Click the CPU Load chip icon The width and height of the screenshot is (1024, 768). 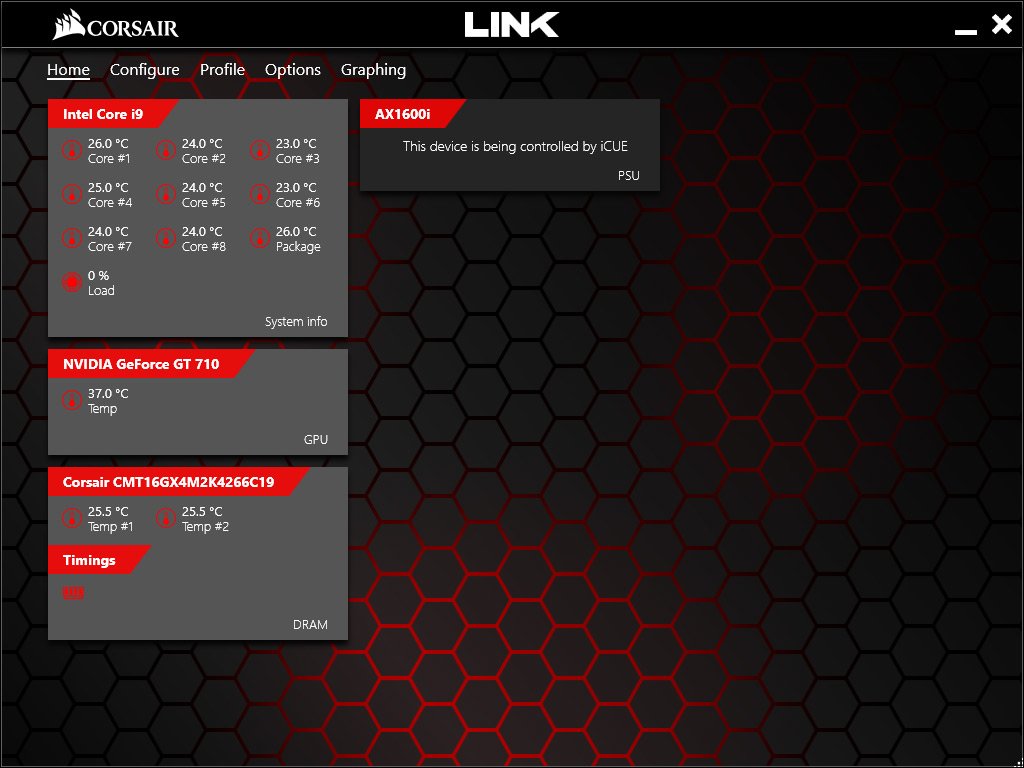72,282
